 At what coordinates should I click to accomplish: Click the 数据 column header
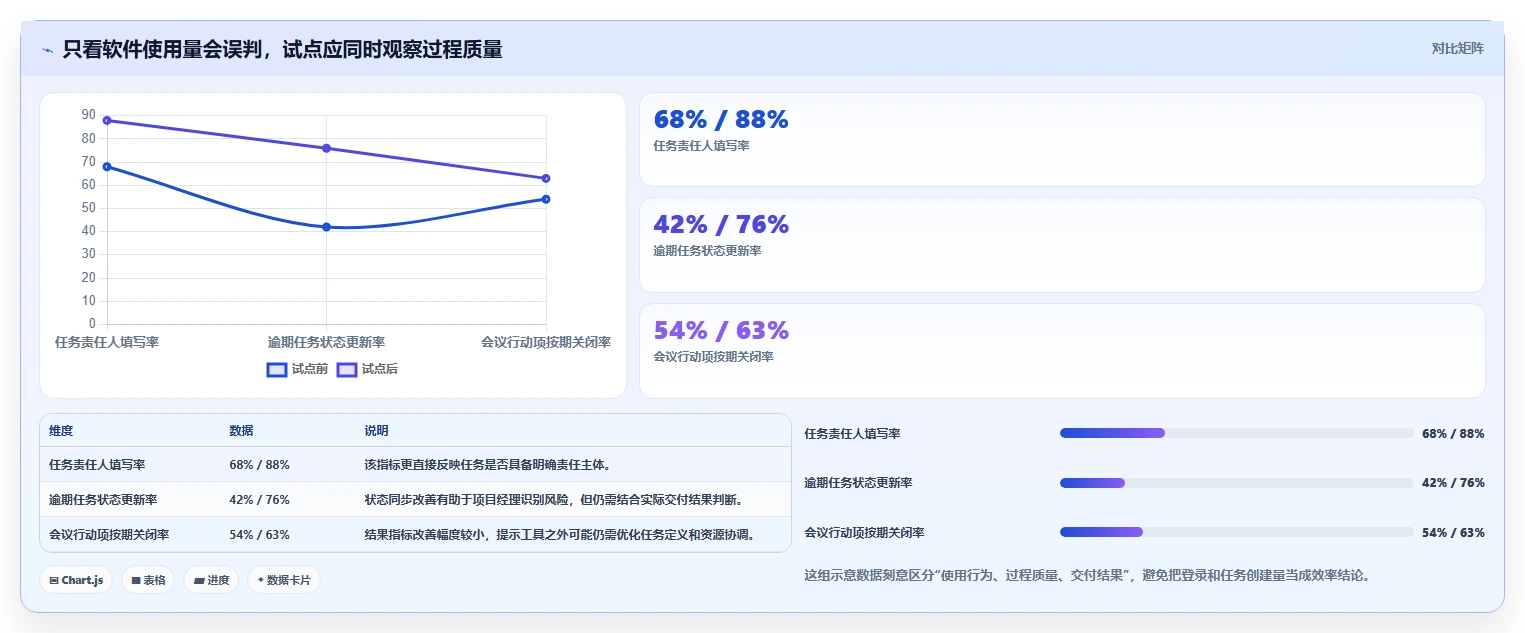[241, 431]
